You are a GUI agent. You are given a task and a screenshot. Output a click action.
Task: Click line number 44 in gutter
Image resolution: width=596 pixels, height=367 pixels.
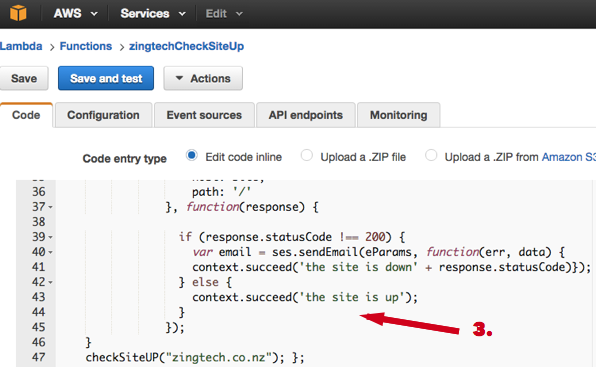pyautogui.click(x=38, y=312)
